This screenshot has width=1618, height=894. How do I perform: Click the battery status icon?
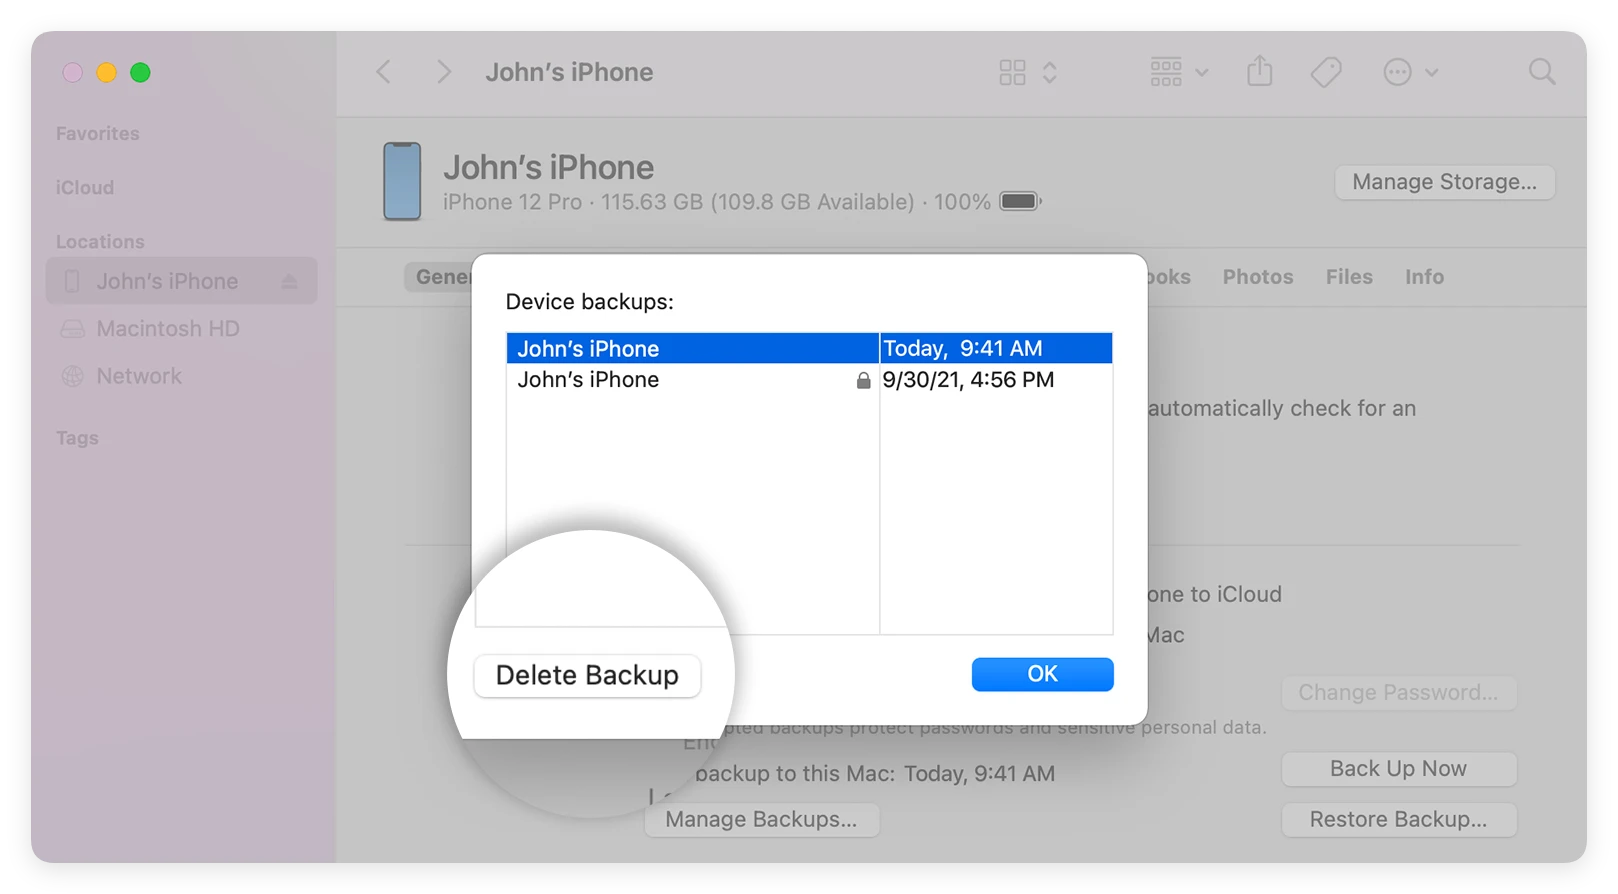tap(1021, 201)
